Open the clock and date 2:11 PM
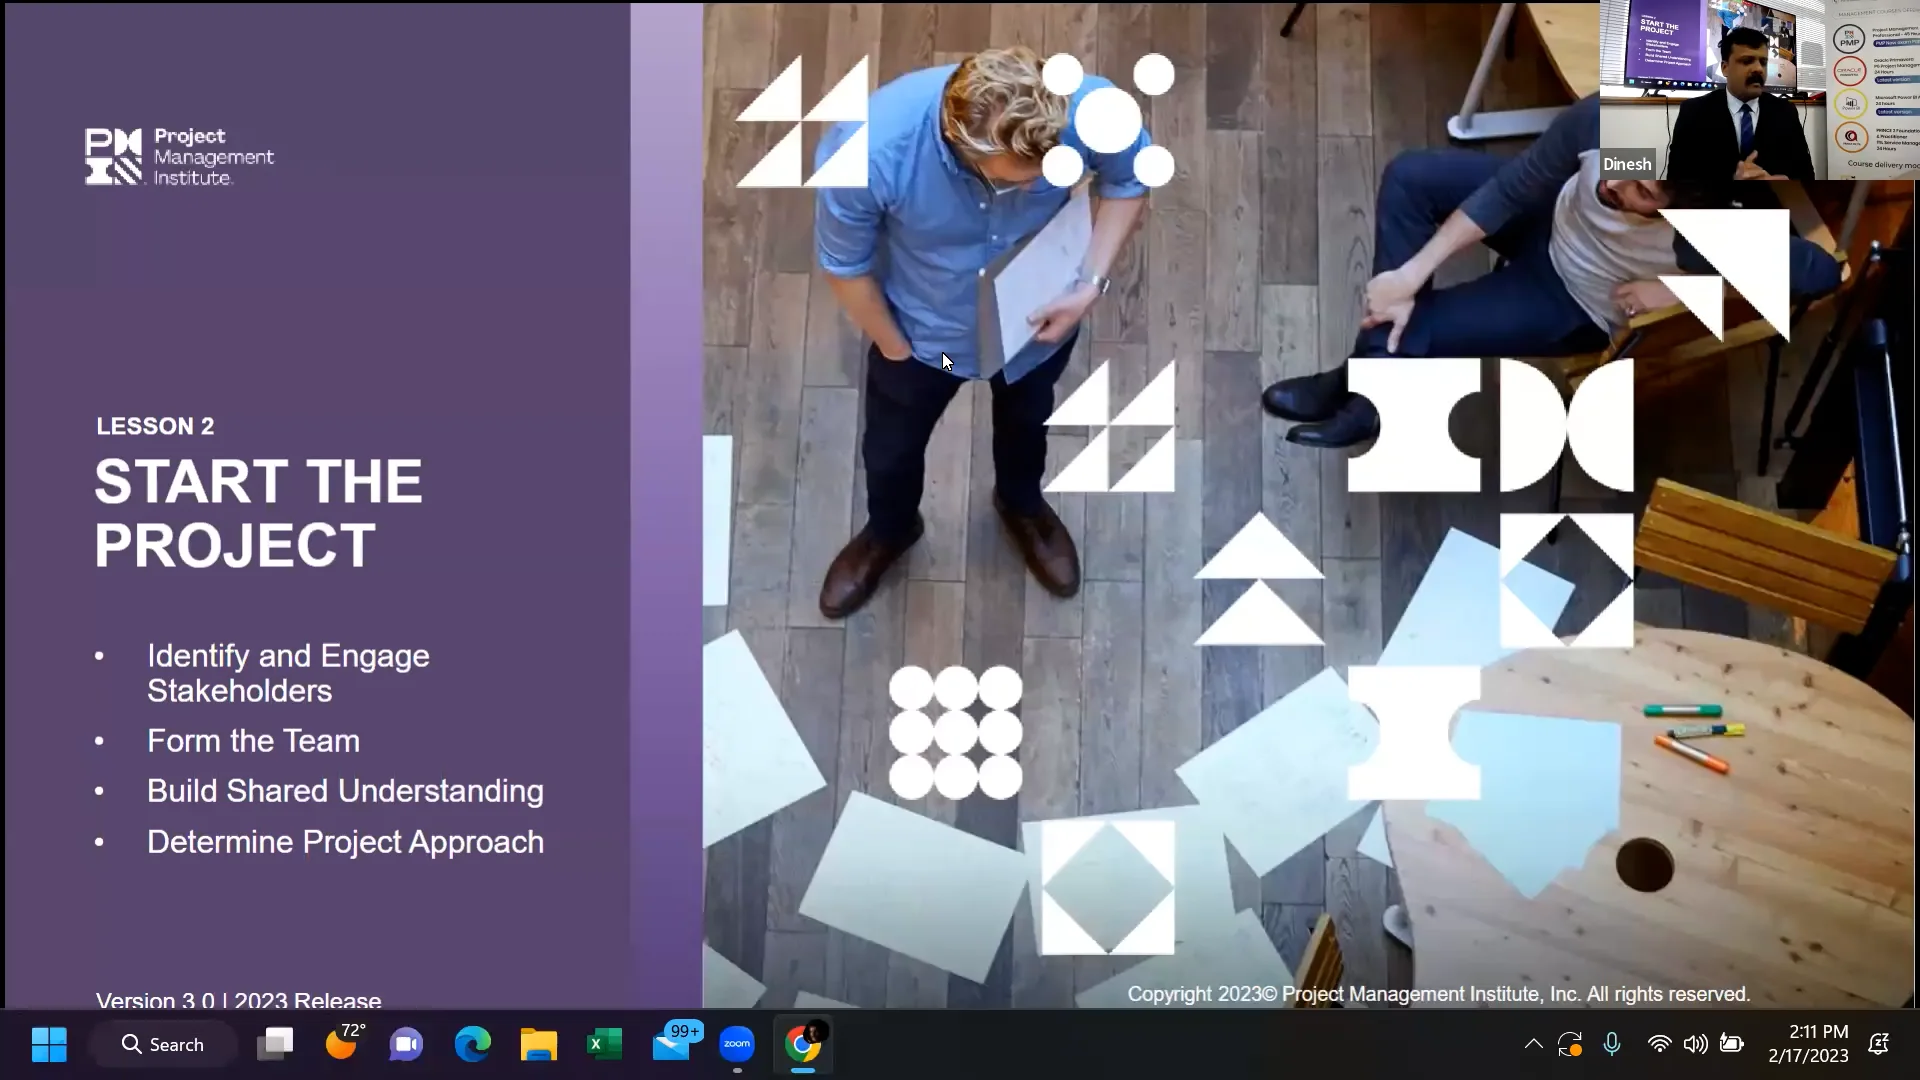Image resolution: width=1920 pixels, height=1080 pixels. pyautogui.click(x=1808, y=1043)
